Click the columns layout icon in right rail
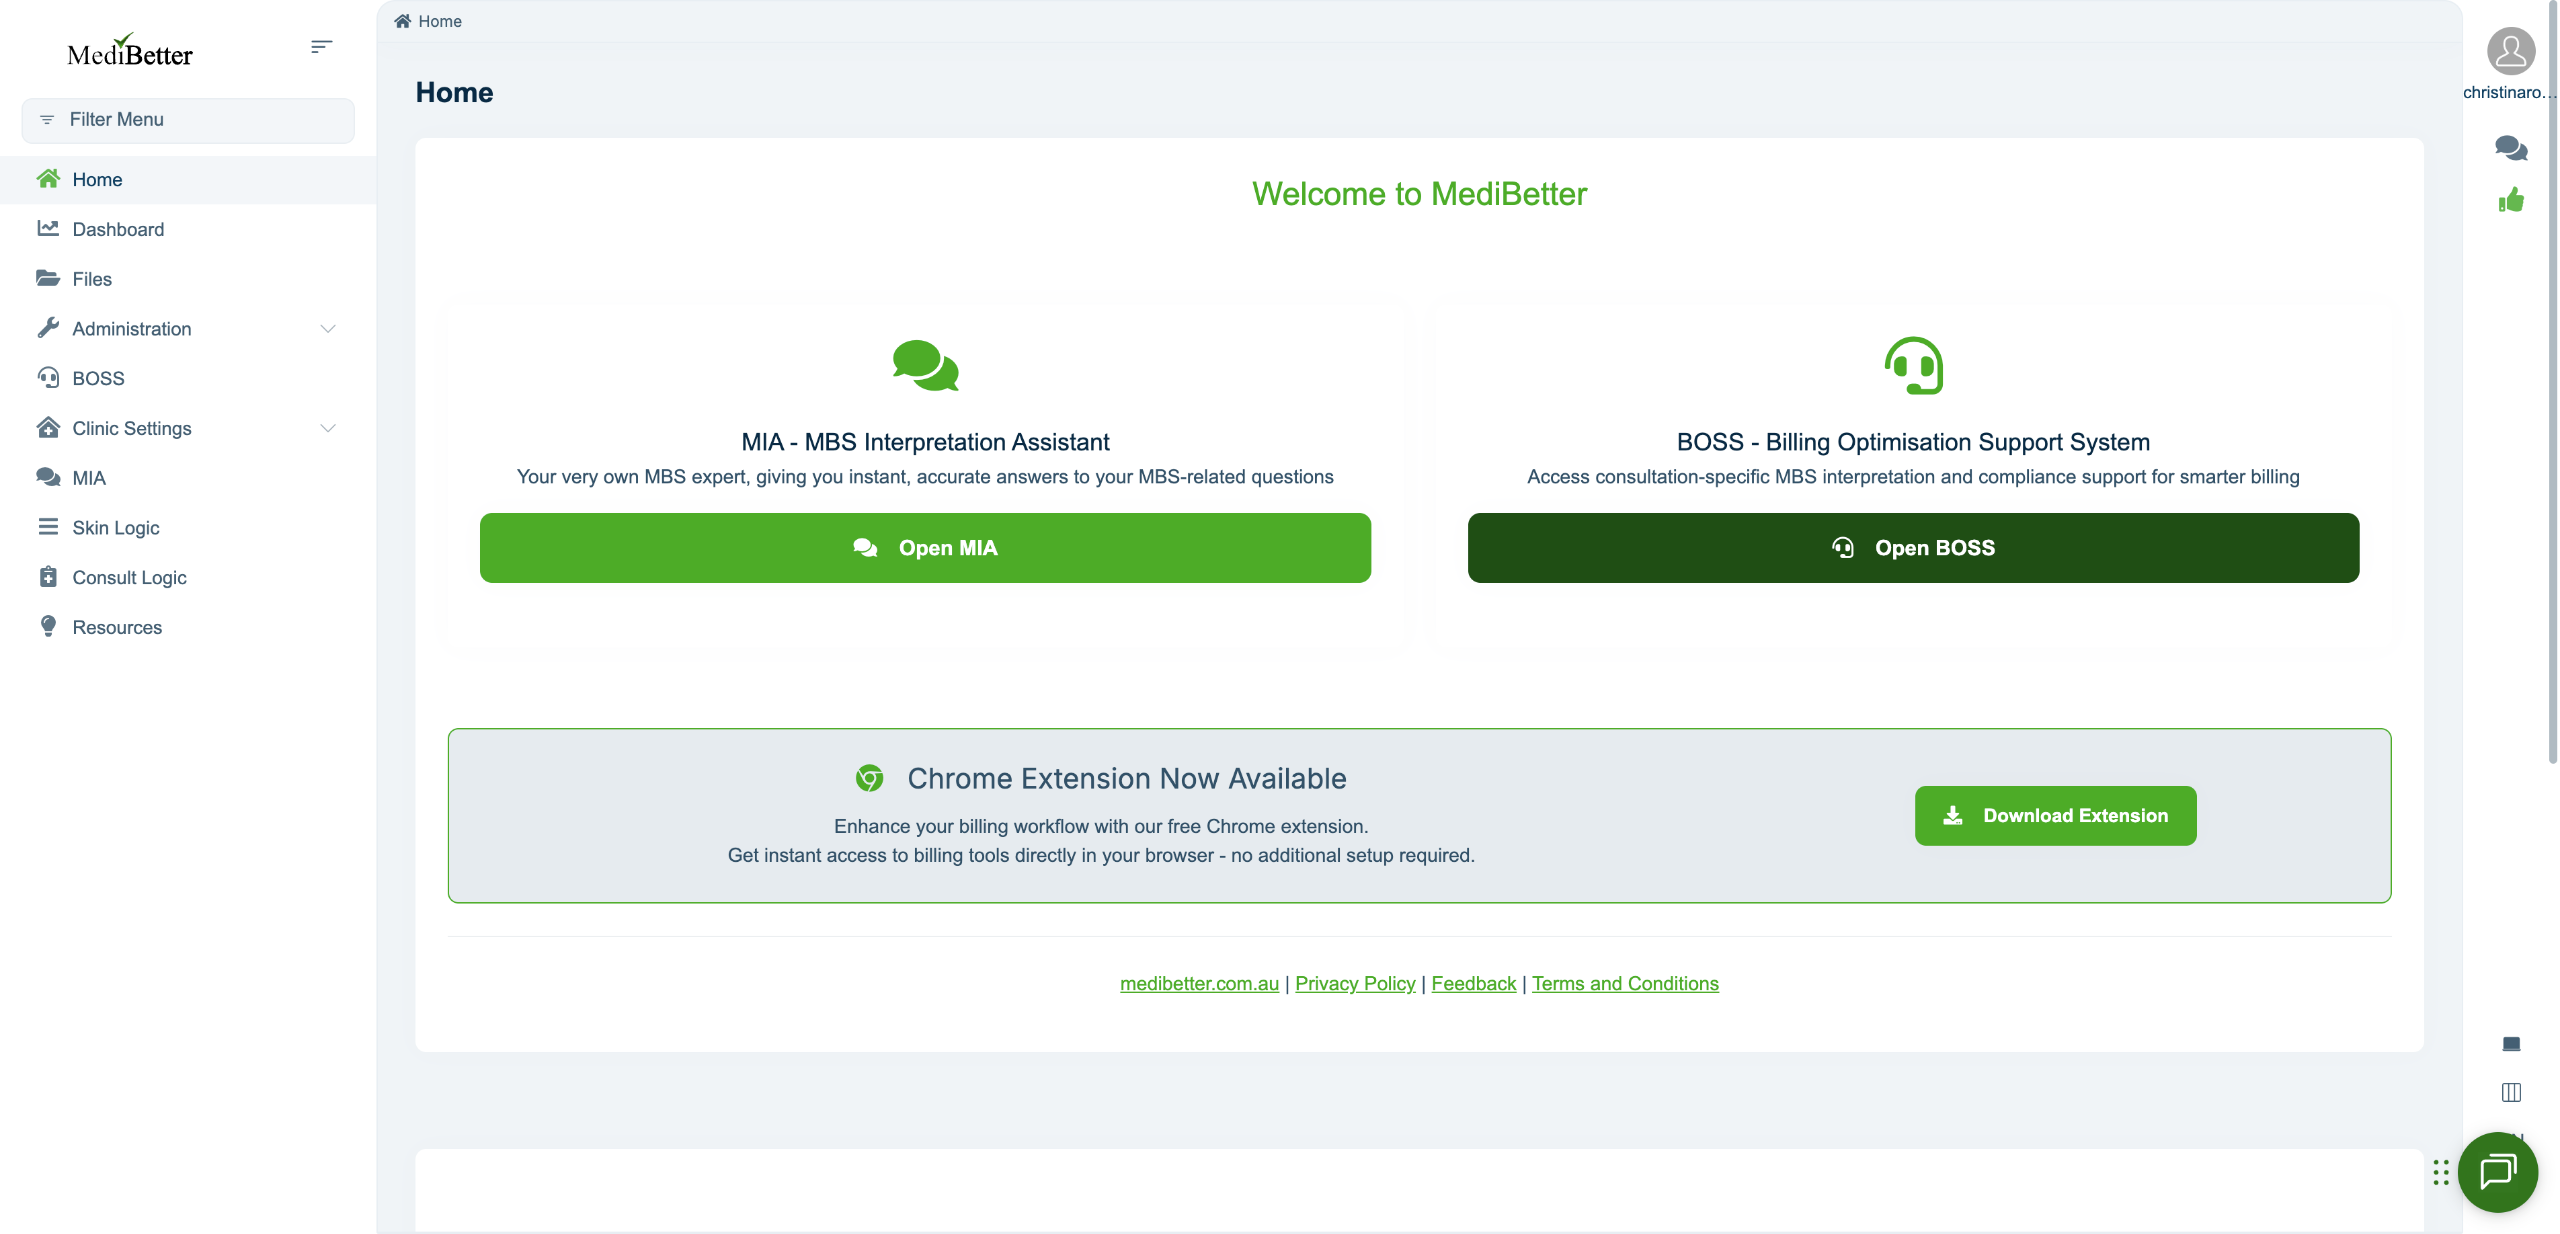 pyautogui.click(x=2510, y=1092)
